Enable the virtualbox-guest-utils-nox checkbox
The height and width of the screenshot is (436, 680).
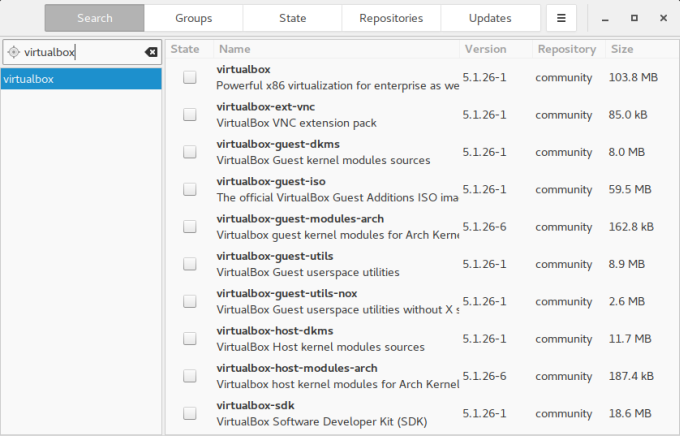(x=190, y=301)
